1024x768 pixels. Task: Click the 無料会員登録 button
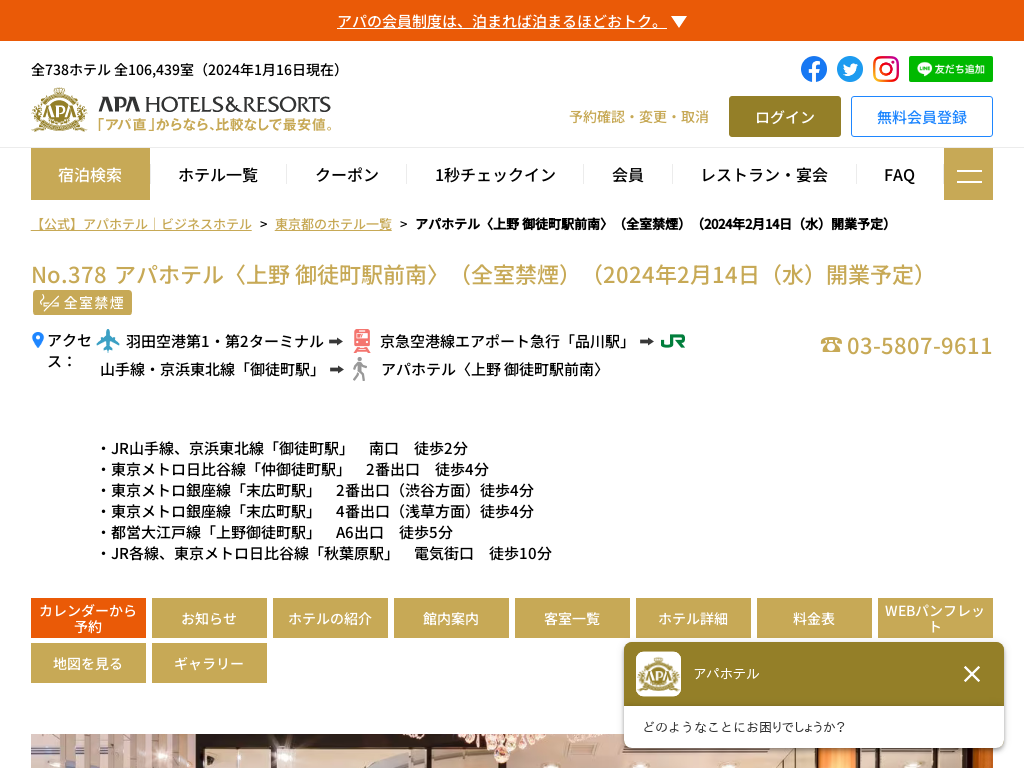coord(921,117)
